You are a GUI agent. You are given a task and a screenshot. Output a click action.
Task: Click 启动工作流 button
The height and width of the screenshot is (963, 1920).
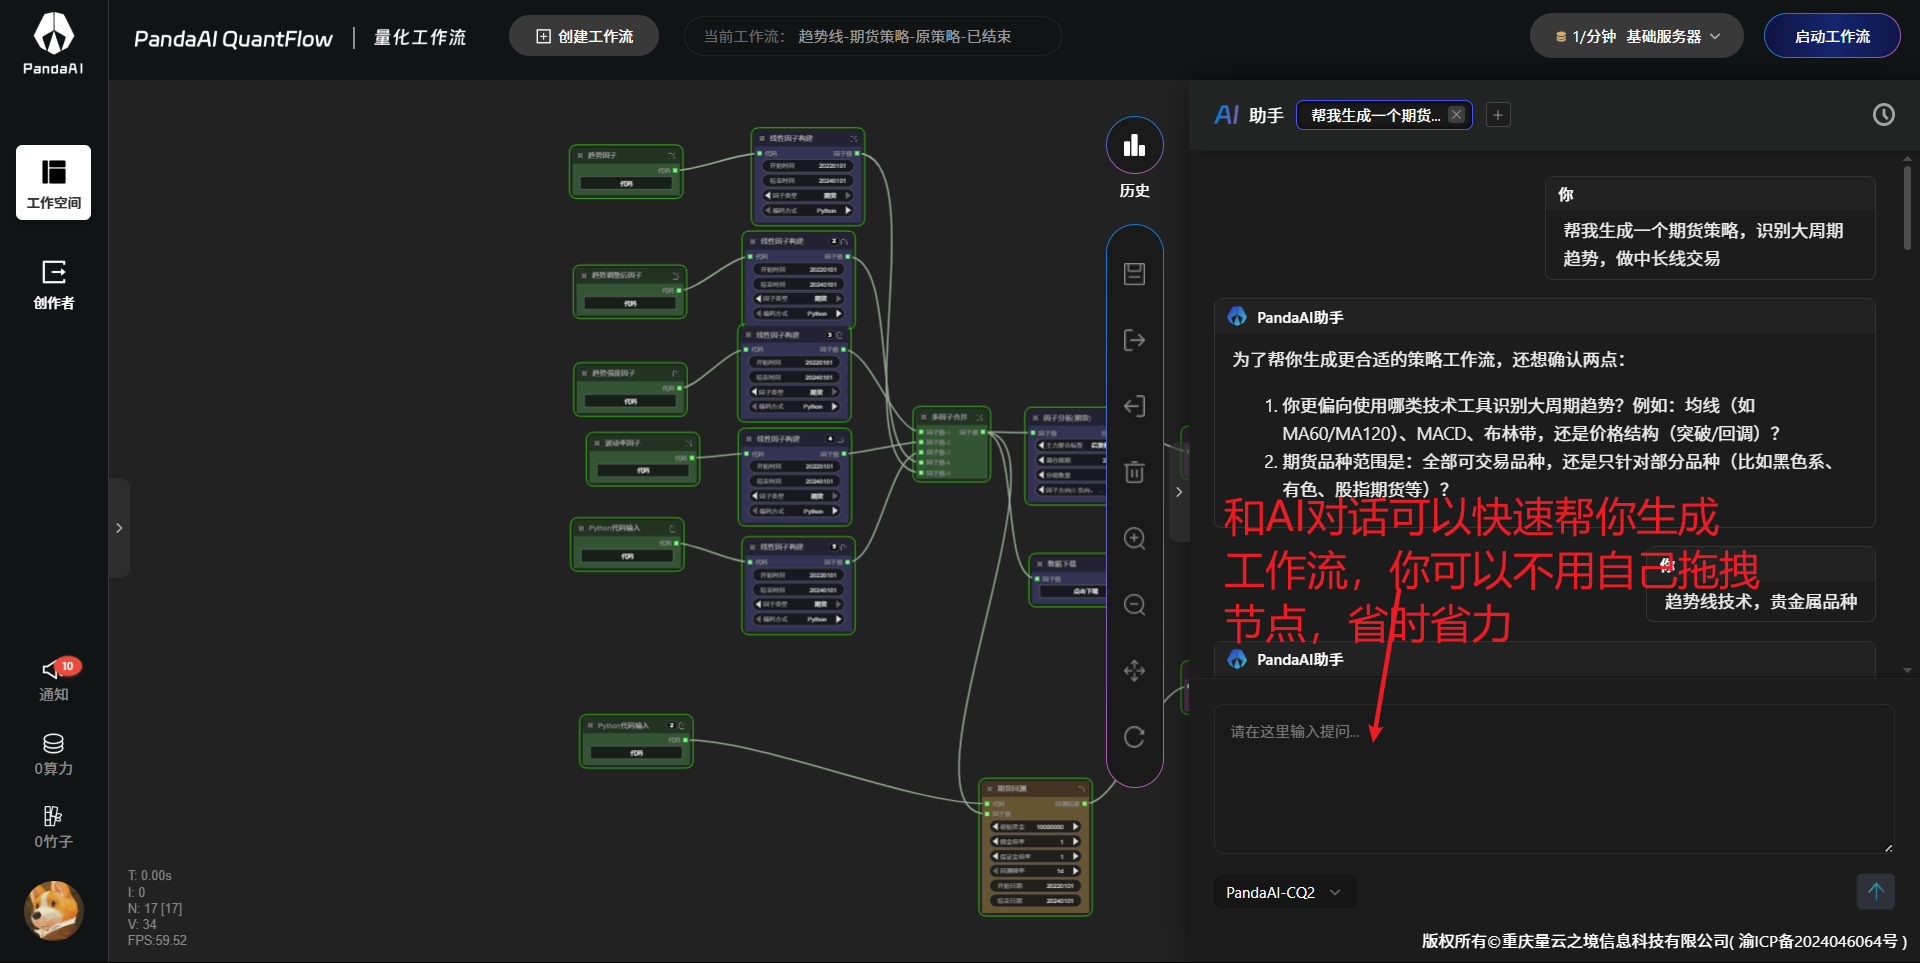tap(1832, 36)
